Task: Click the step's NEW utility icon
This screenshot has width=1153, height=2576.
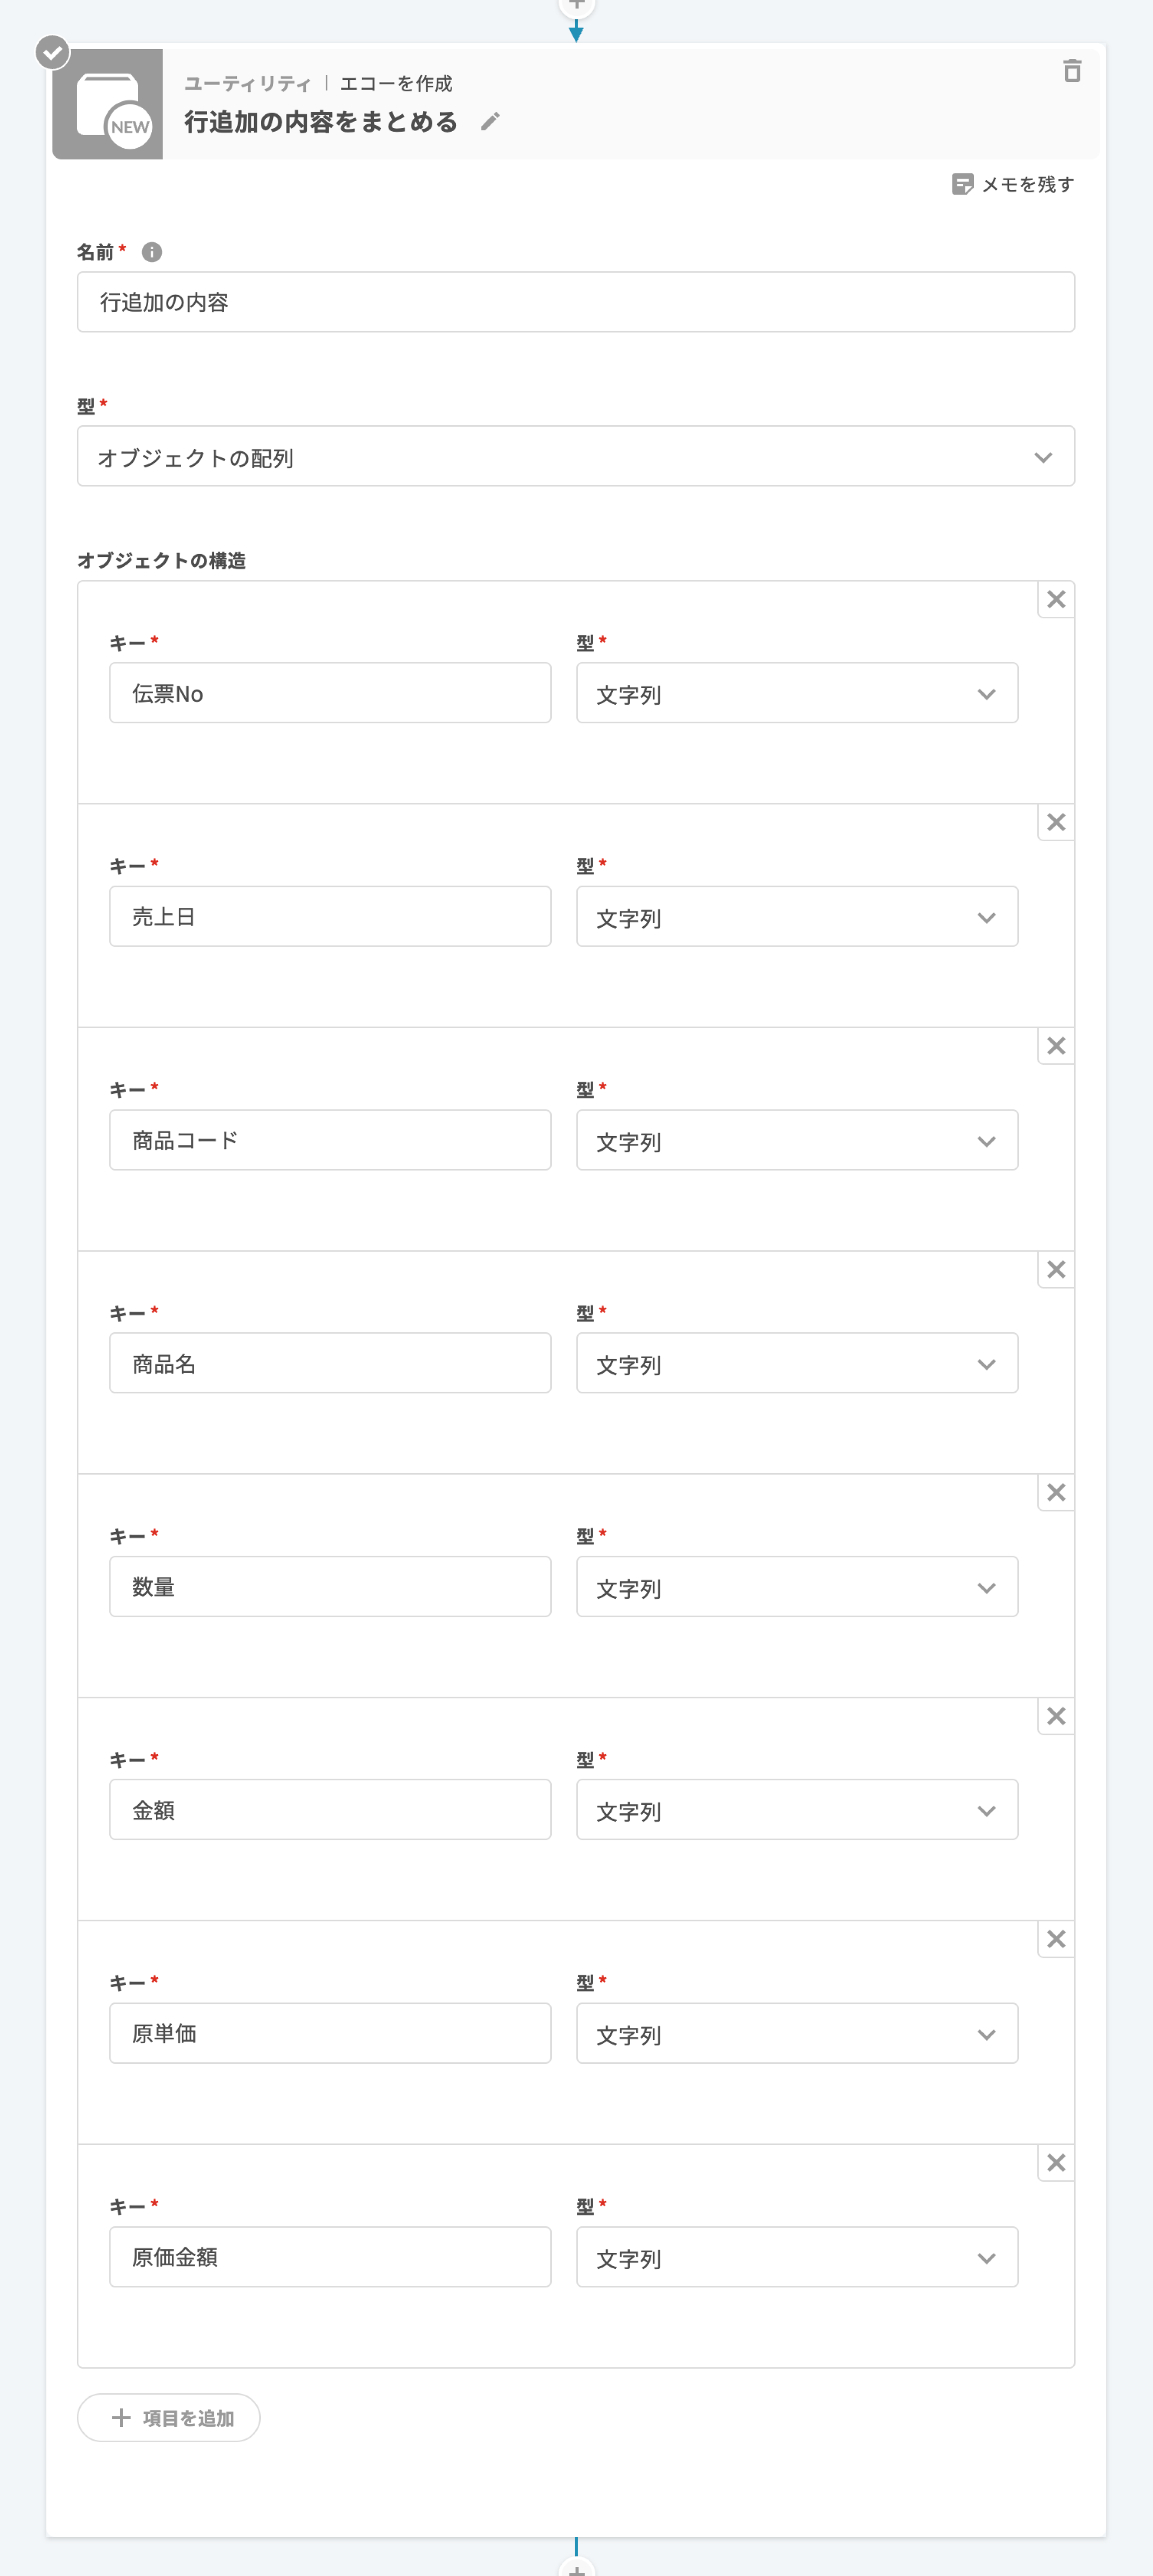Action: click(108, 105)
